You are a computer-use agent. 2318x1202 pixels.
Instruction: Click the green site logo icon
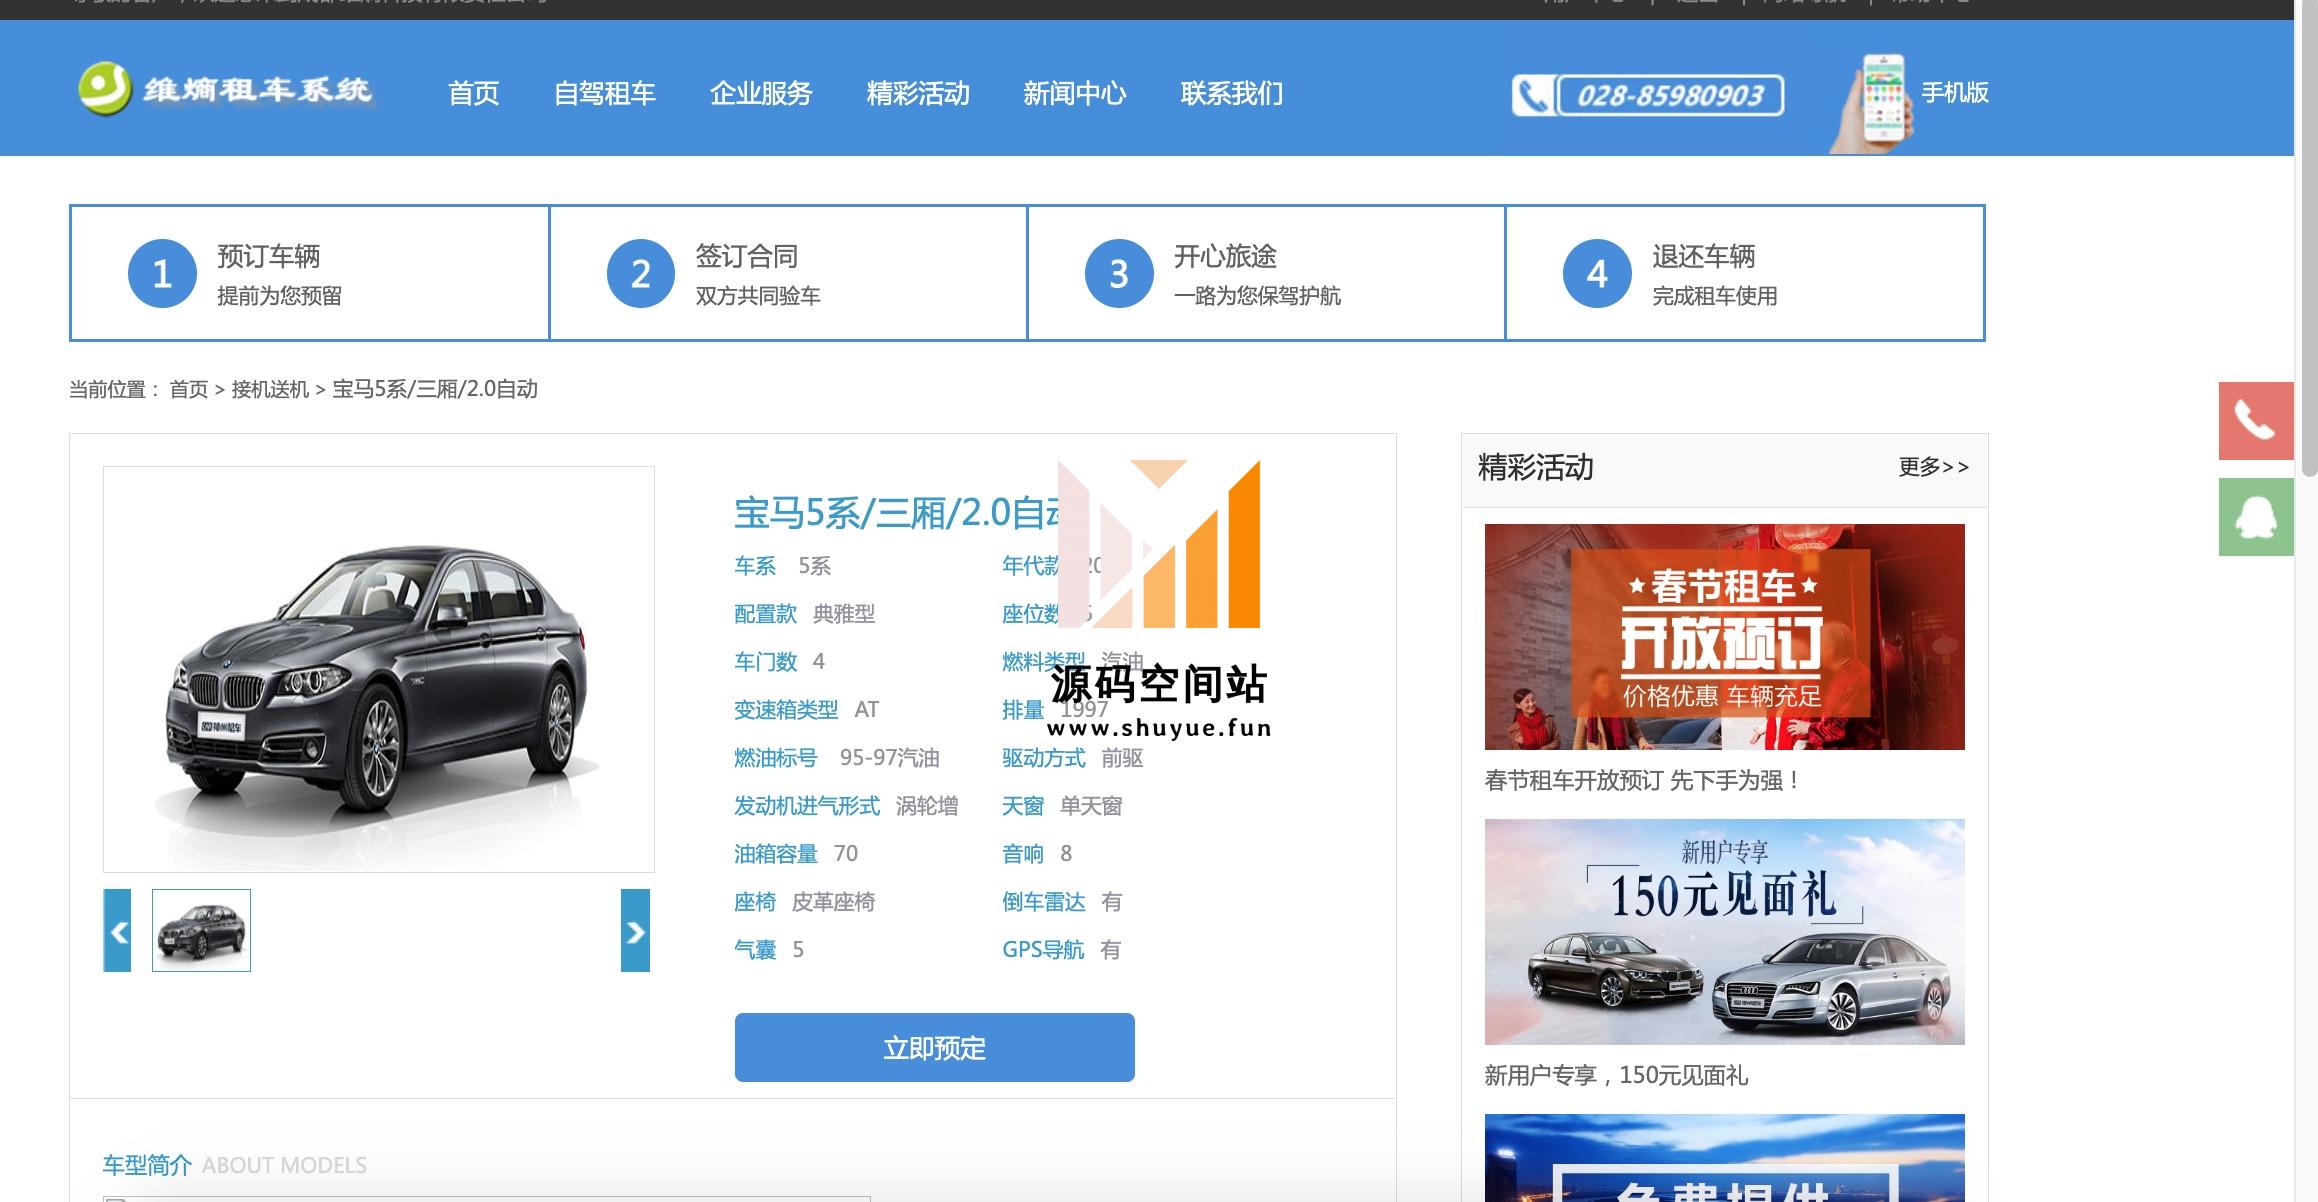tap(106, 89)
